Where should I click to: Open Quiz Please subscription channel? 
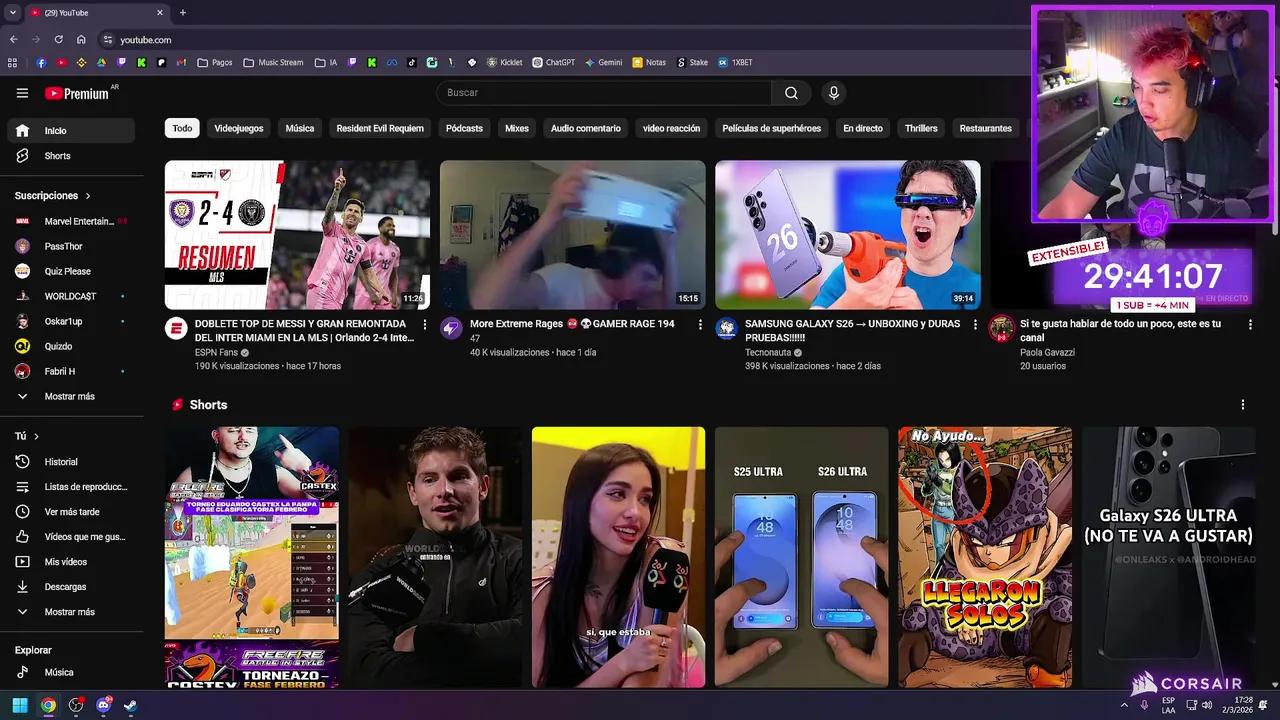pos(70,271)
